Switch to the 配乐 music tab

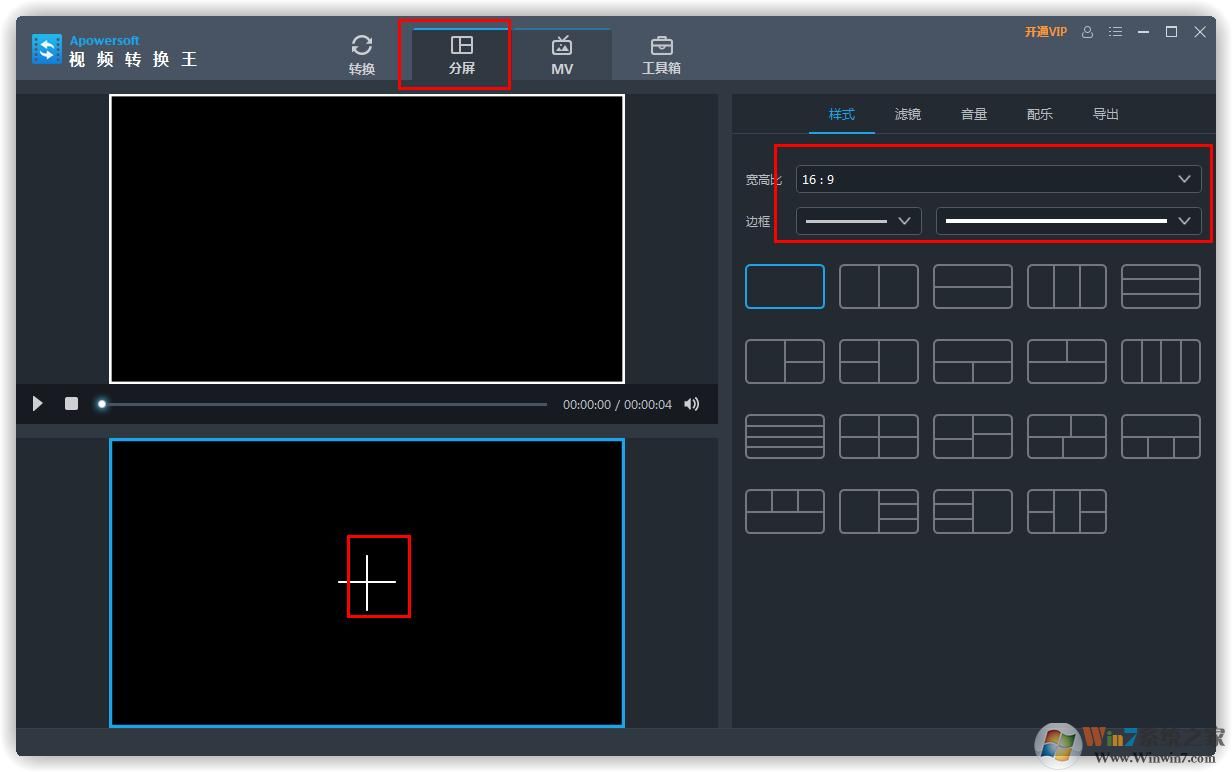click(1039, 114)
